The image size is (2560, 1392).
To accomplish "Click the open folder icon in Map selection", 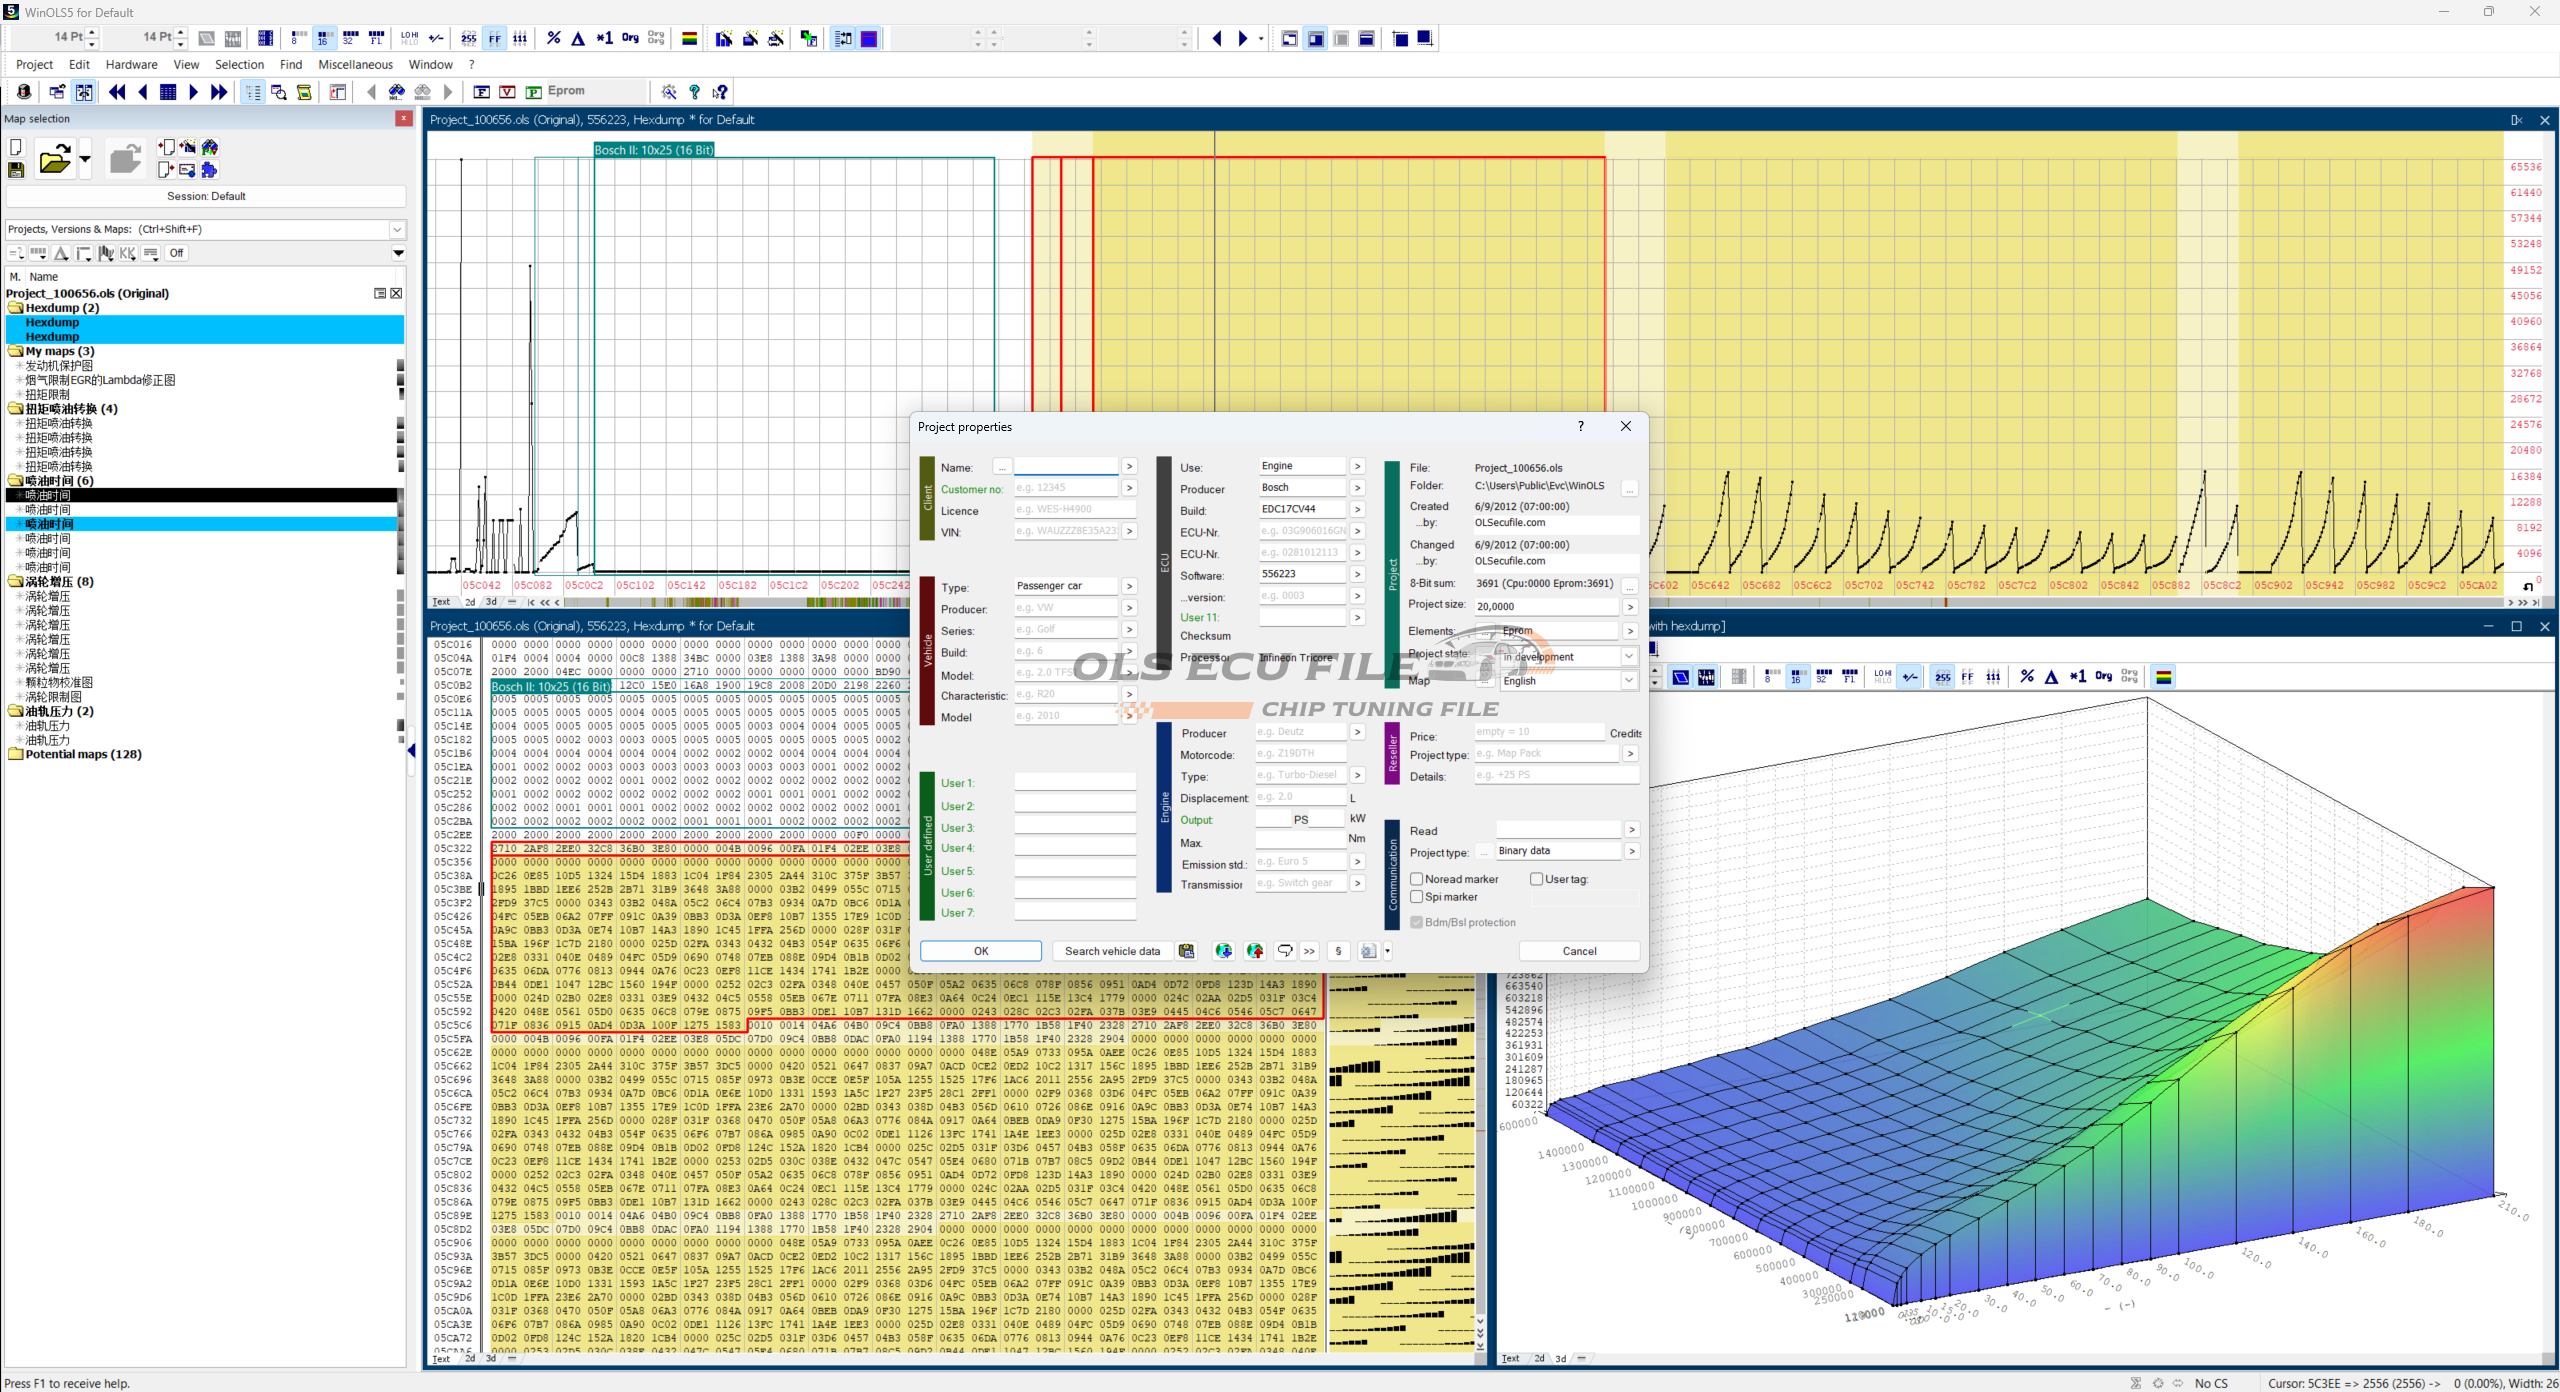I will (55, 159).
